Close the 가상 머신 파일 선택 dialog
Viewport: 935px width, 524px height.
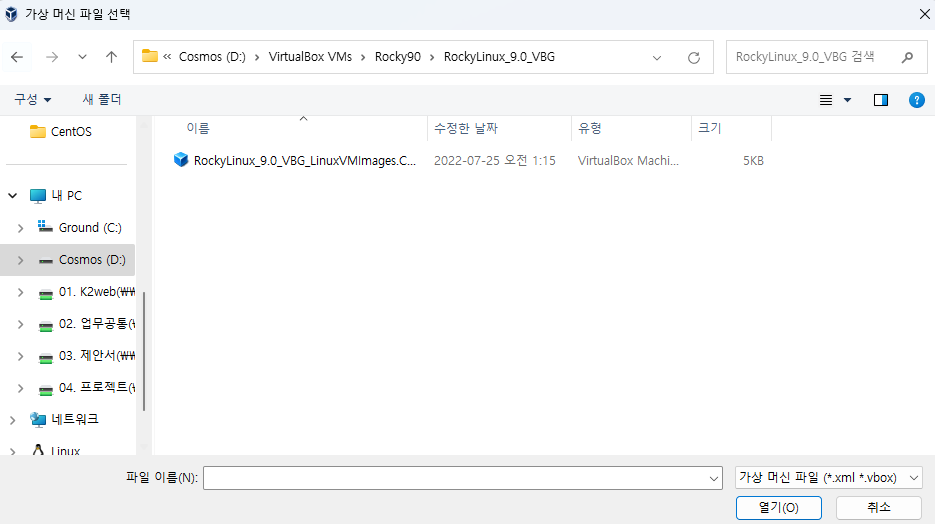(924, 14)
